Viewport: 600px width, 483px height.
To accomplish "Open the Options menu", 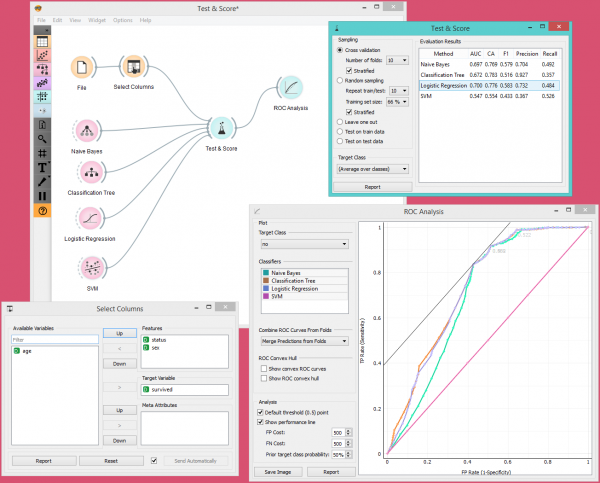I will (123, 20).
